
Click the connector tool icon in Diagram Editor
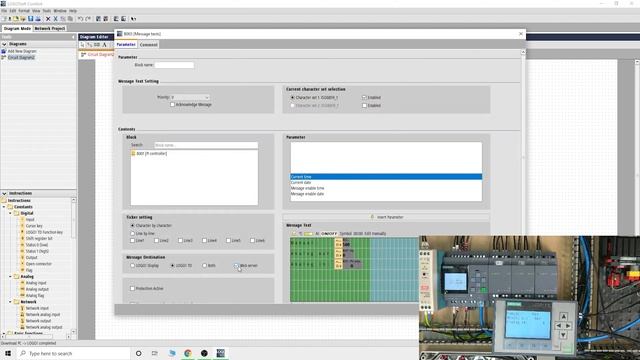(89, 45)
